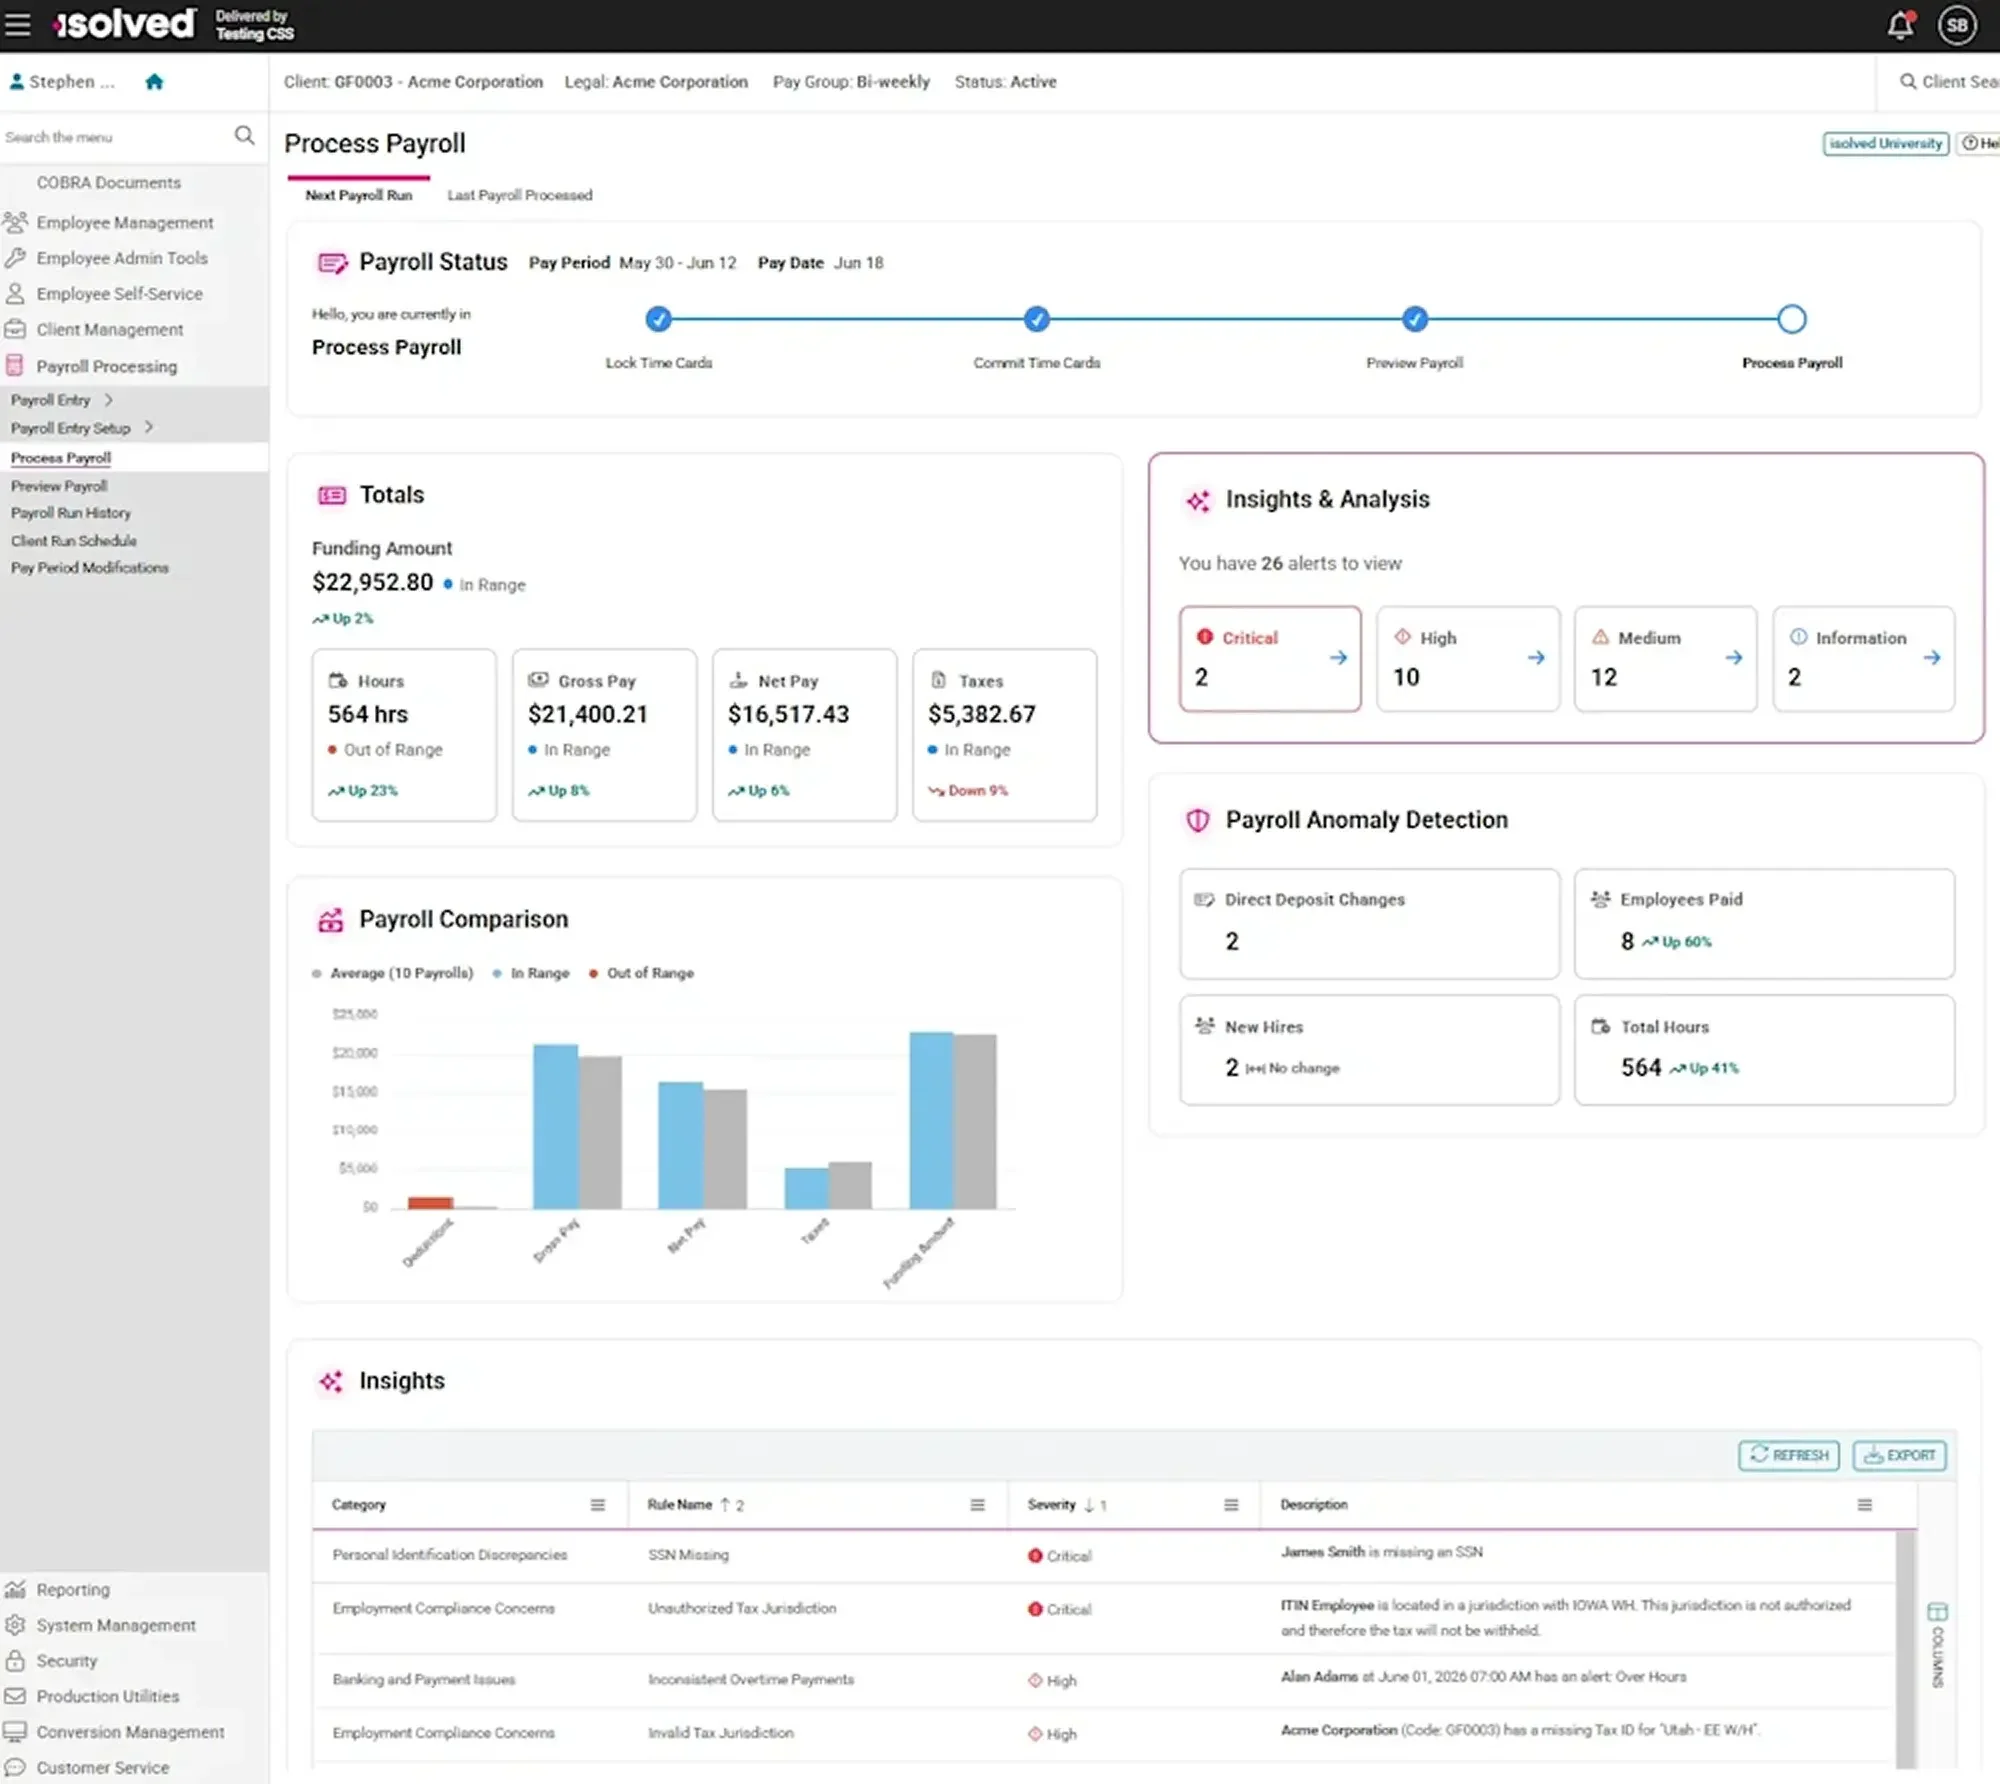Open Category column menu
The height and width of the screenshot is (1784, 2000).
(597, 1504)
